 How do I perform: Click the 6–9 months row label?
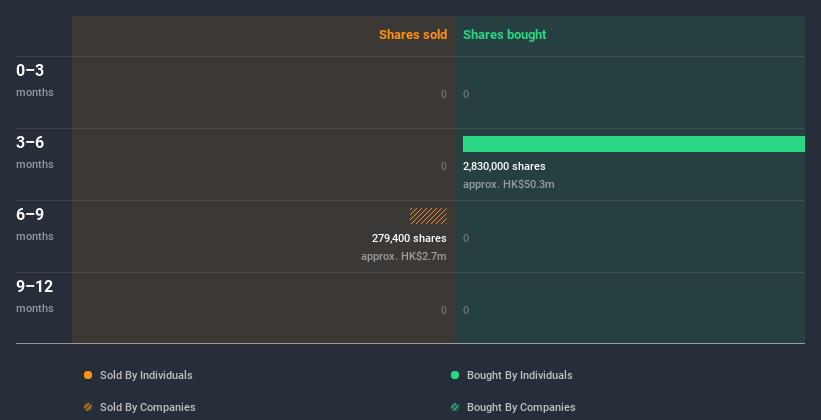(35, 224)
